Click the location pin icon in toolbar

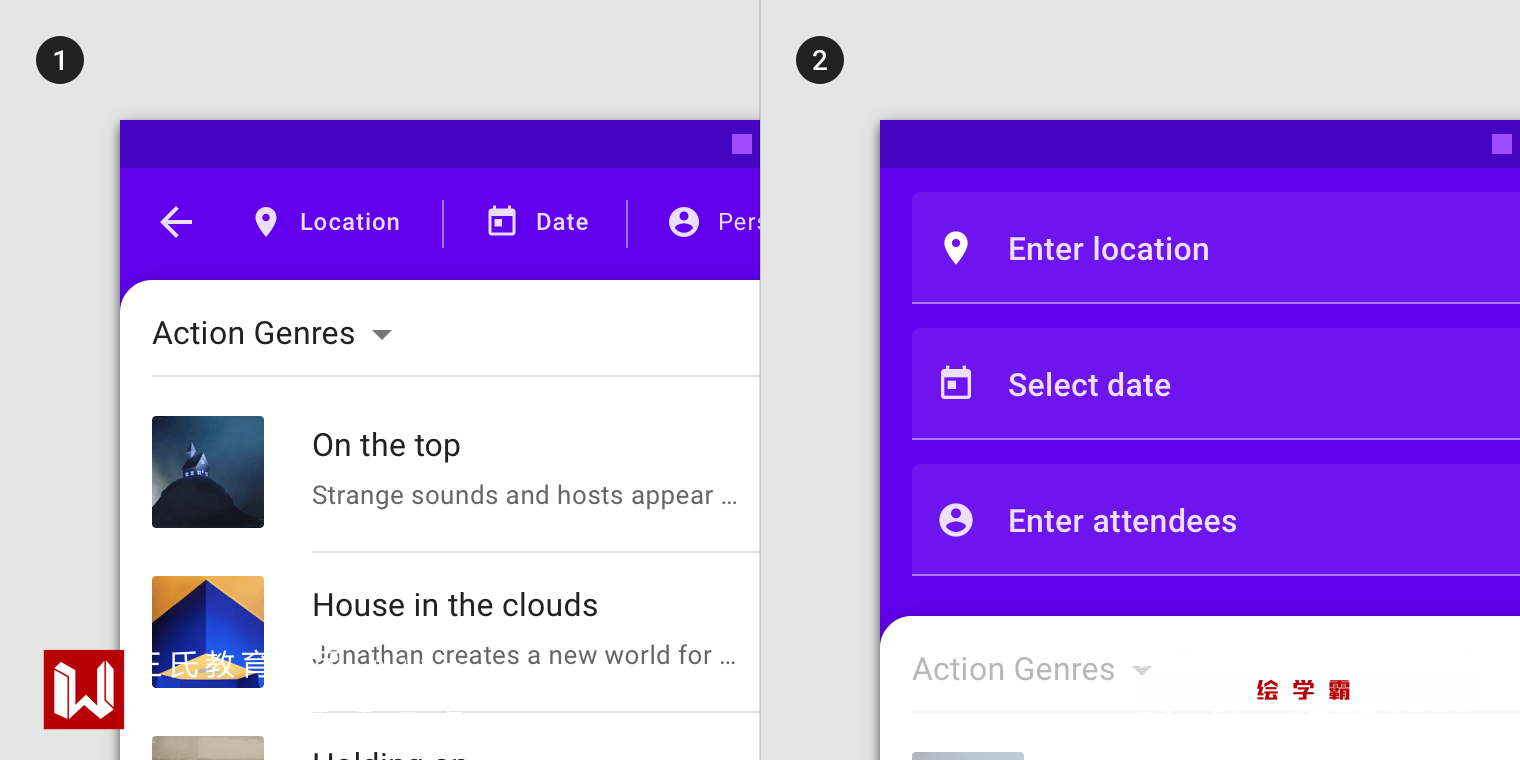(265, 222)
